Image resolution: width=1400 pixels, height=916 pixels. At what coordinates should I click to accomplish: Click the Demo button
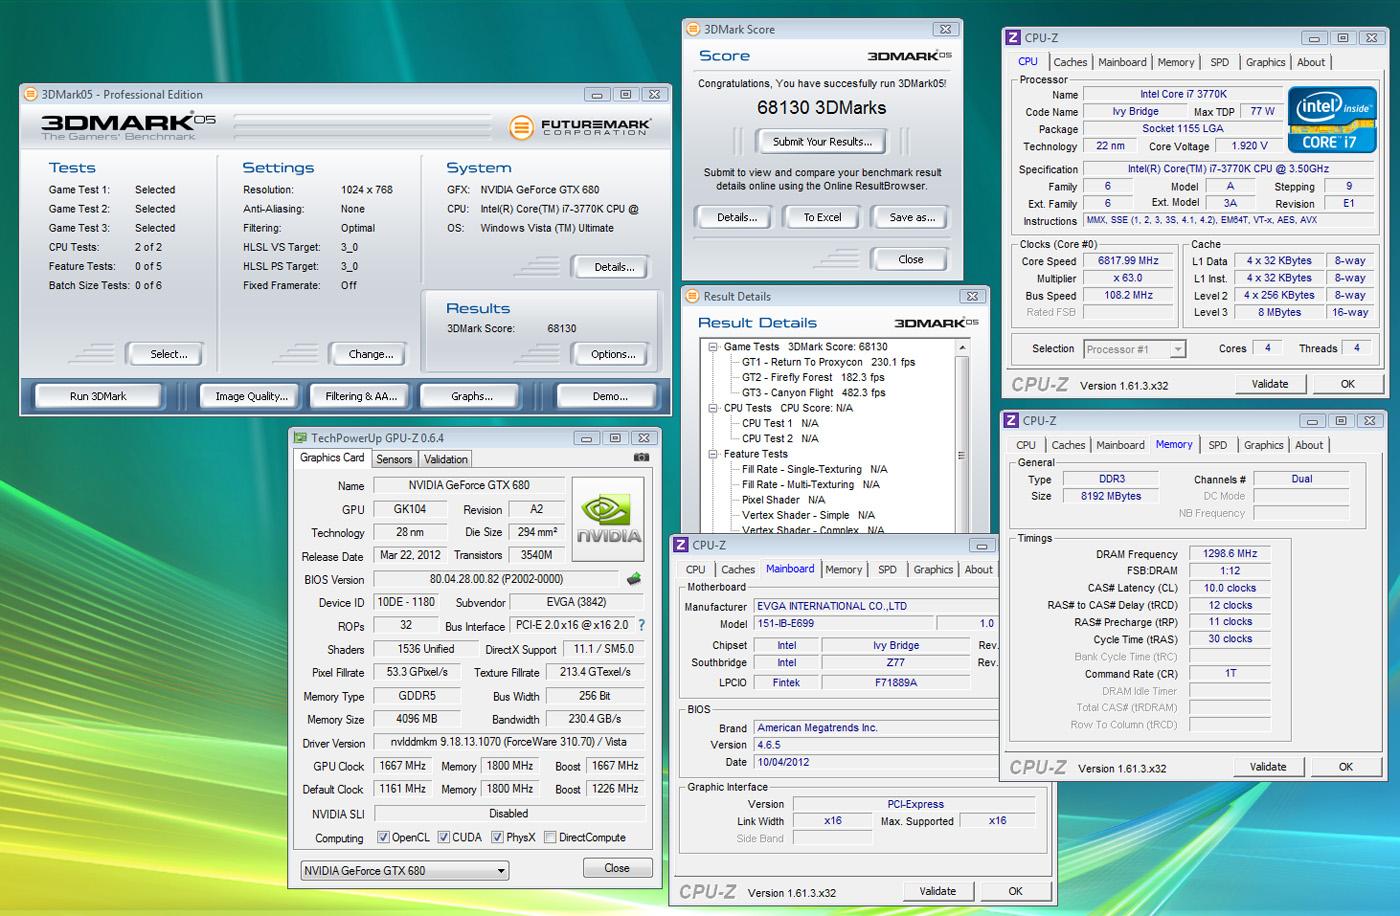(609, 396)
